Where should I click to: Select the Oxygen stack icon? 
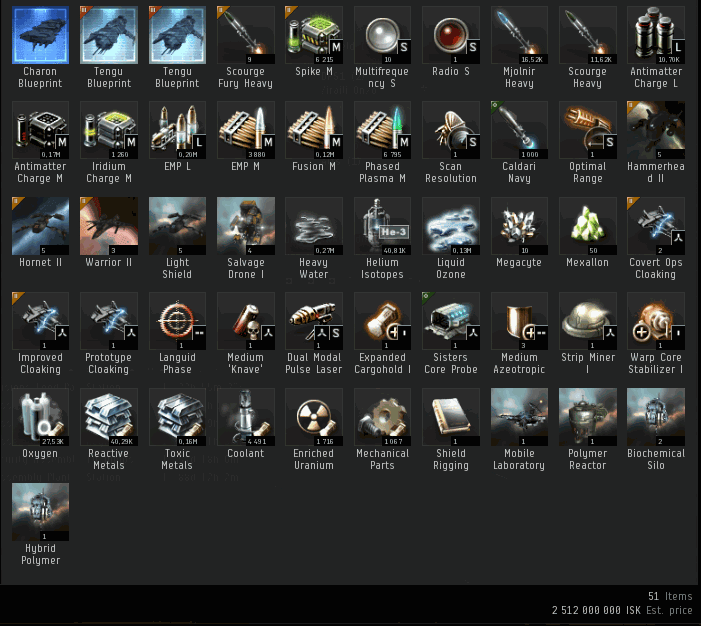pos(40,417)
